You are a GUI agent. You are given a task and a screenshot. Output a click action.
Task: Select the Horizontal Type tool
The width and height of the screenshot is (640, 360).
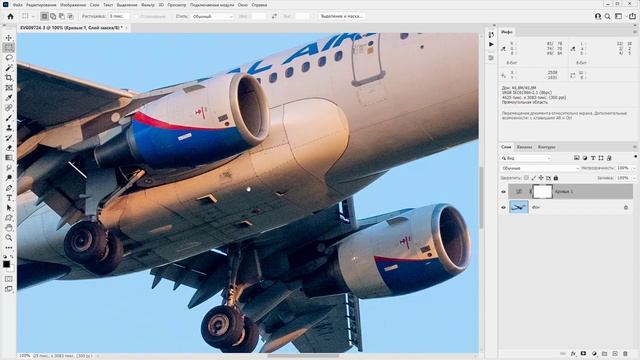tap(9, 198)
